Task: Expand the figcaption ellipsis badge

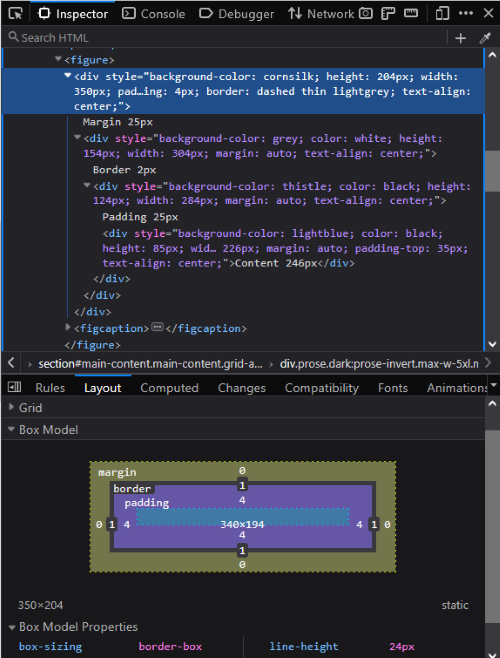Action: [157, 327]
